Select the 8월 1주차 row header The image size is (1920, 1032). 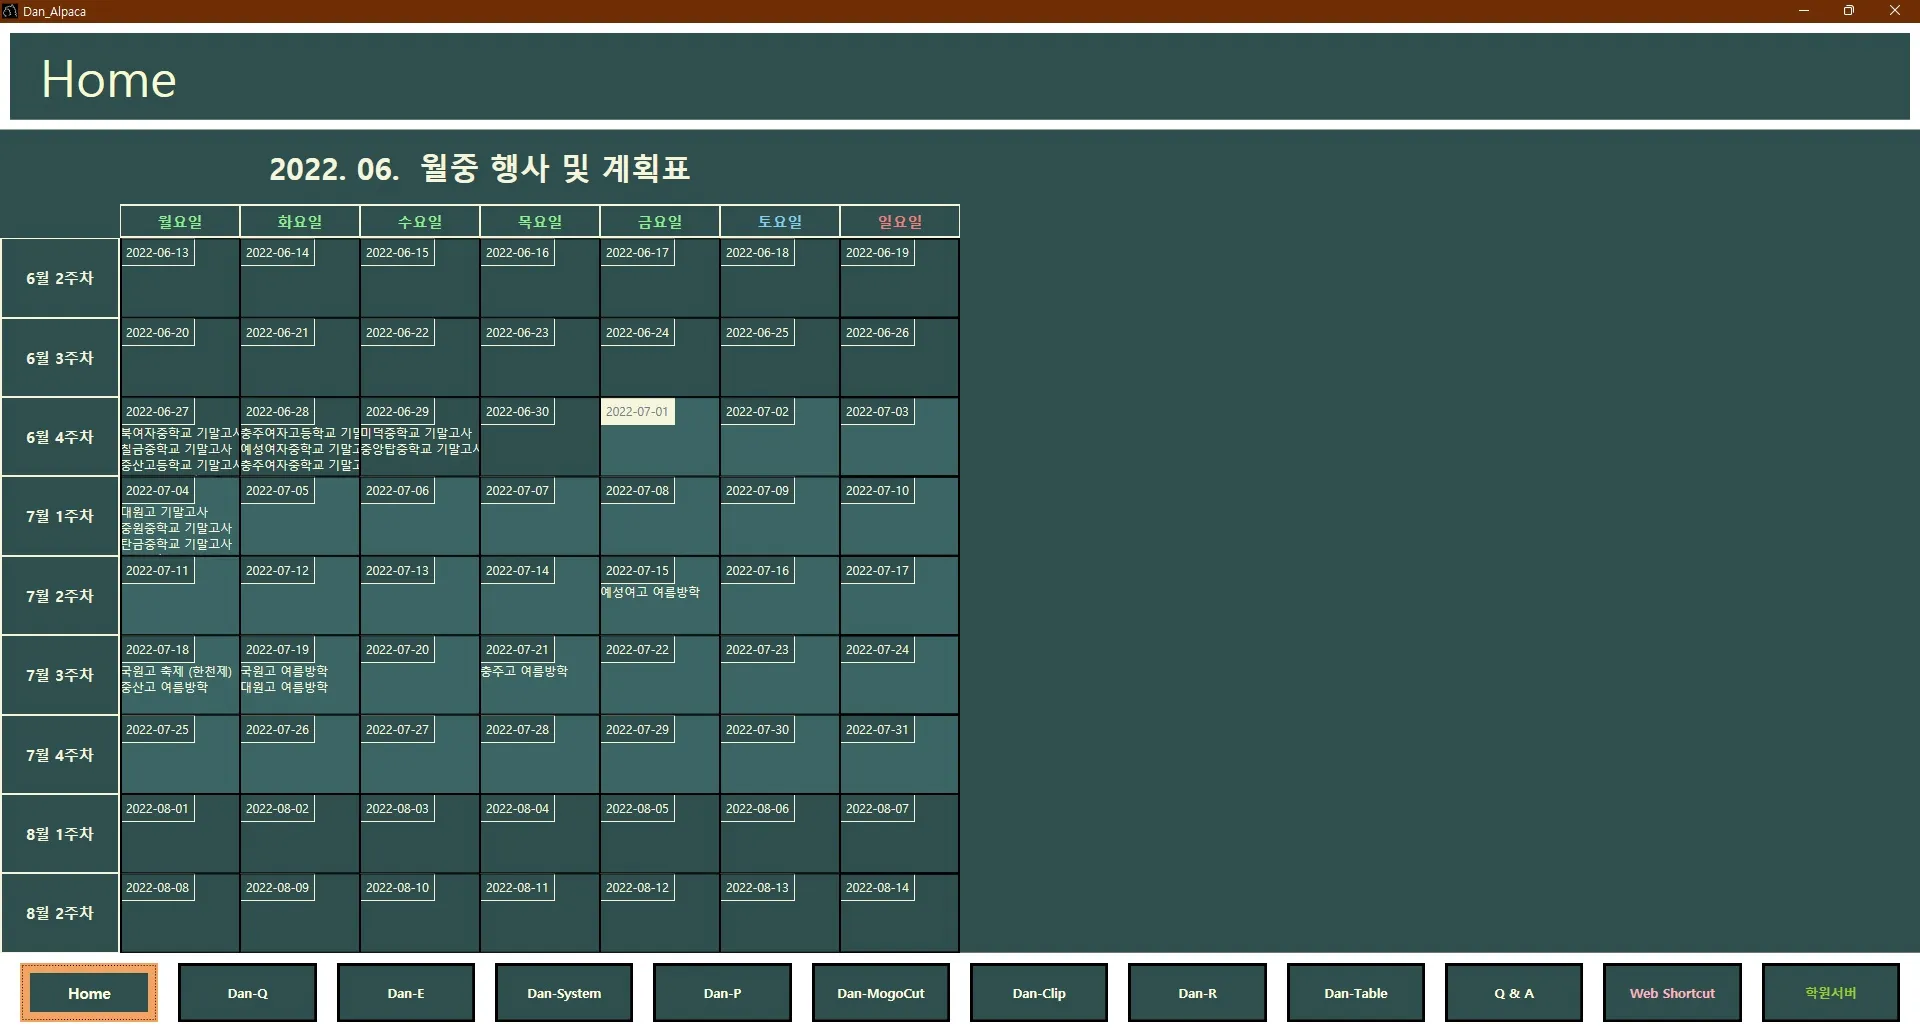pyautogui.click(x=60, y=834)
